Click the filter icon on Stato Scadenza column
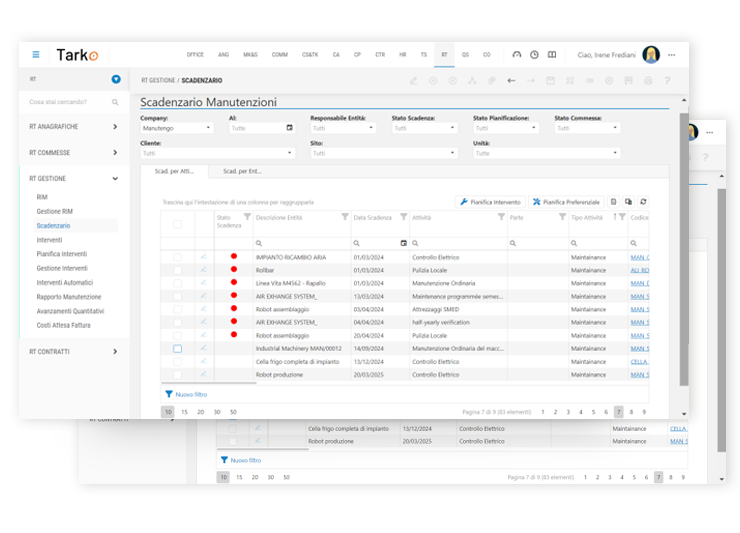The height and width of the screenshot is (533, 740). tap(247, 217)
